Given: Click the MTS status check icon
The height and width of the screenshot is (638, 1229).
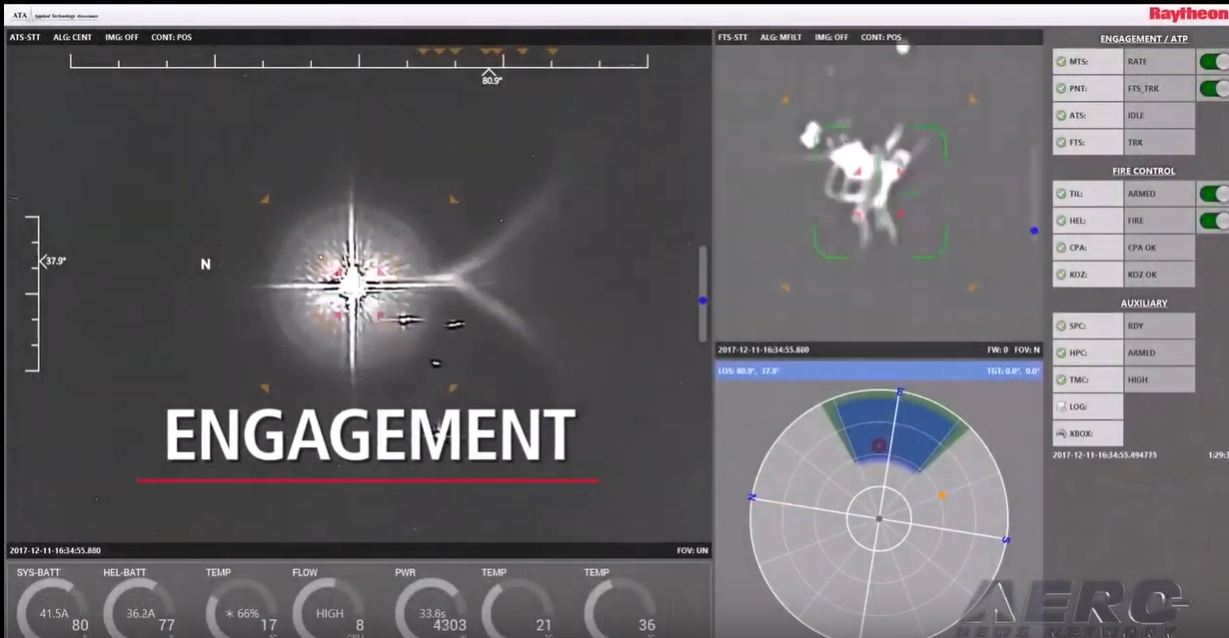Looking at the screenshot, I should 1062,62.
